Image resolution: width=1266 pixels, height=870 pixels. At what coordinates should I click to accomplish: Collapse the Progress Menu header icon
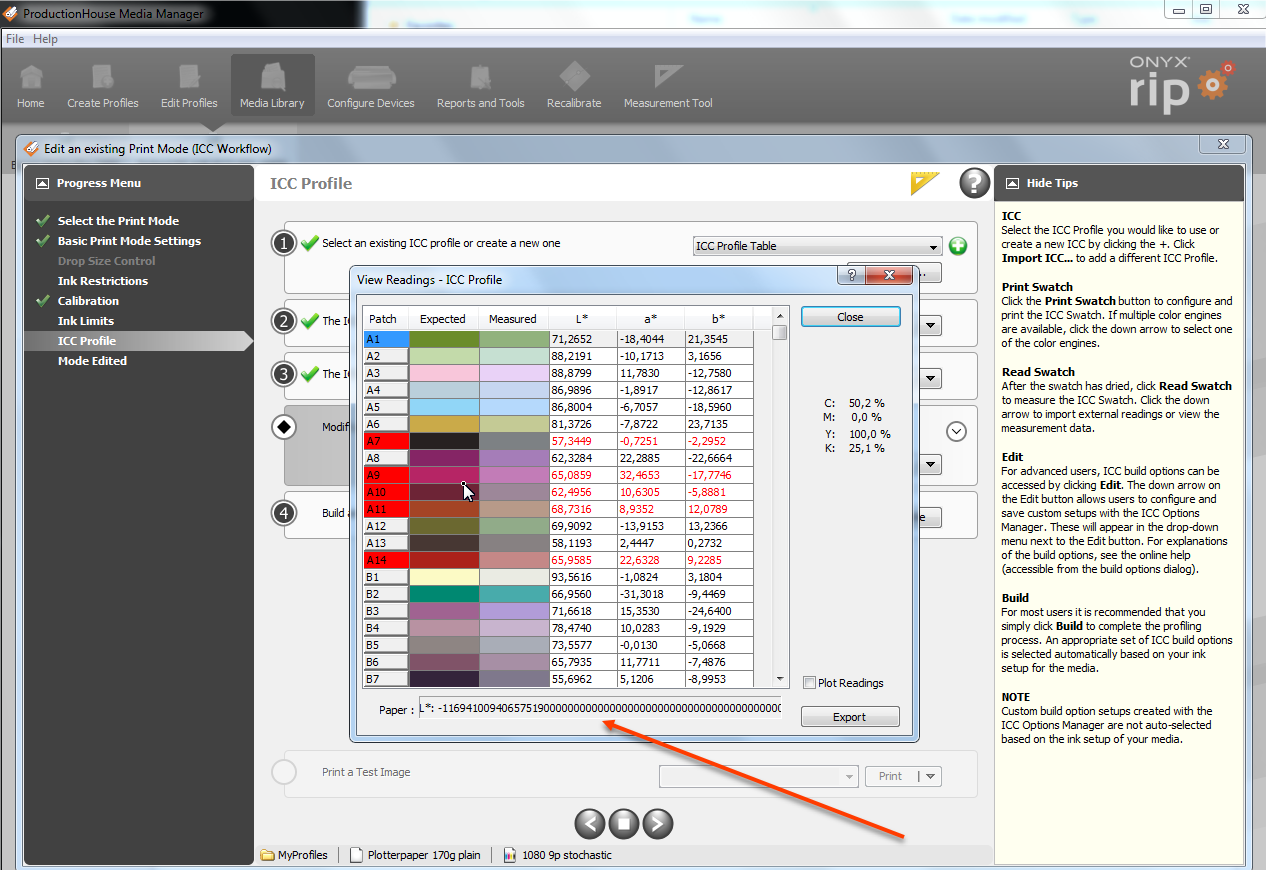[42, 183]
